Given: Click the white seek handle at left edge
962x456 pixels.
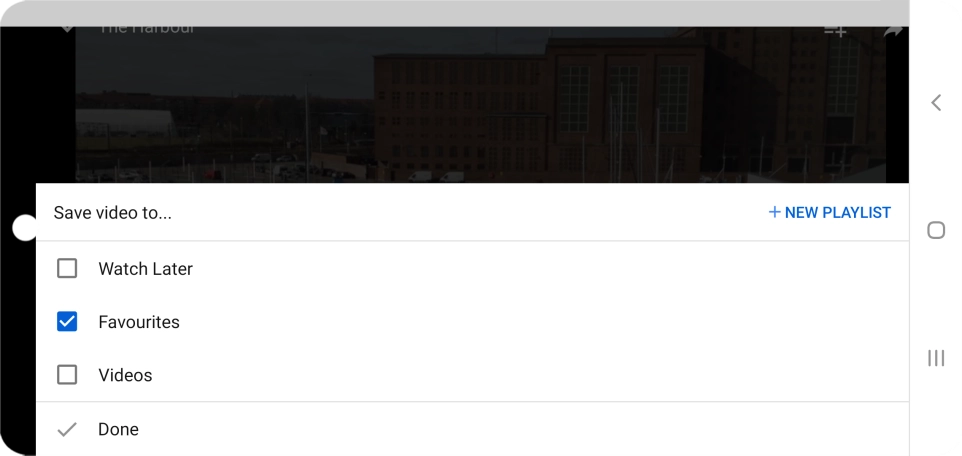Looking at the screenshot, I should [x=25, y=228].
